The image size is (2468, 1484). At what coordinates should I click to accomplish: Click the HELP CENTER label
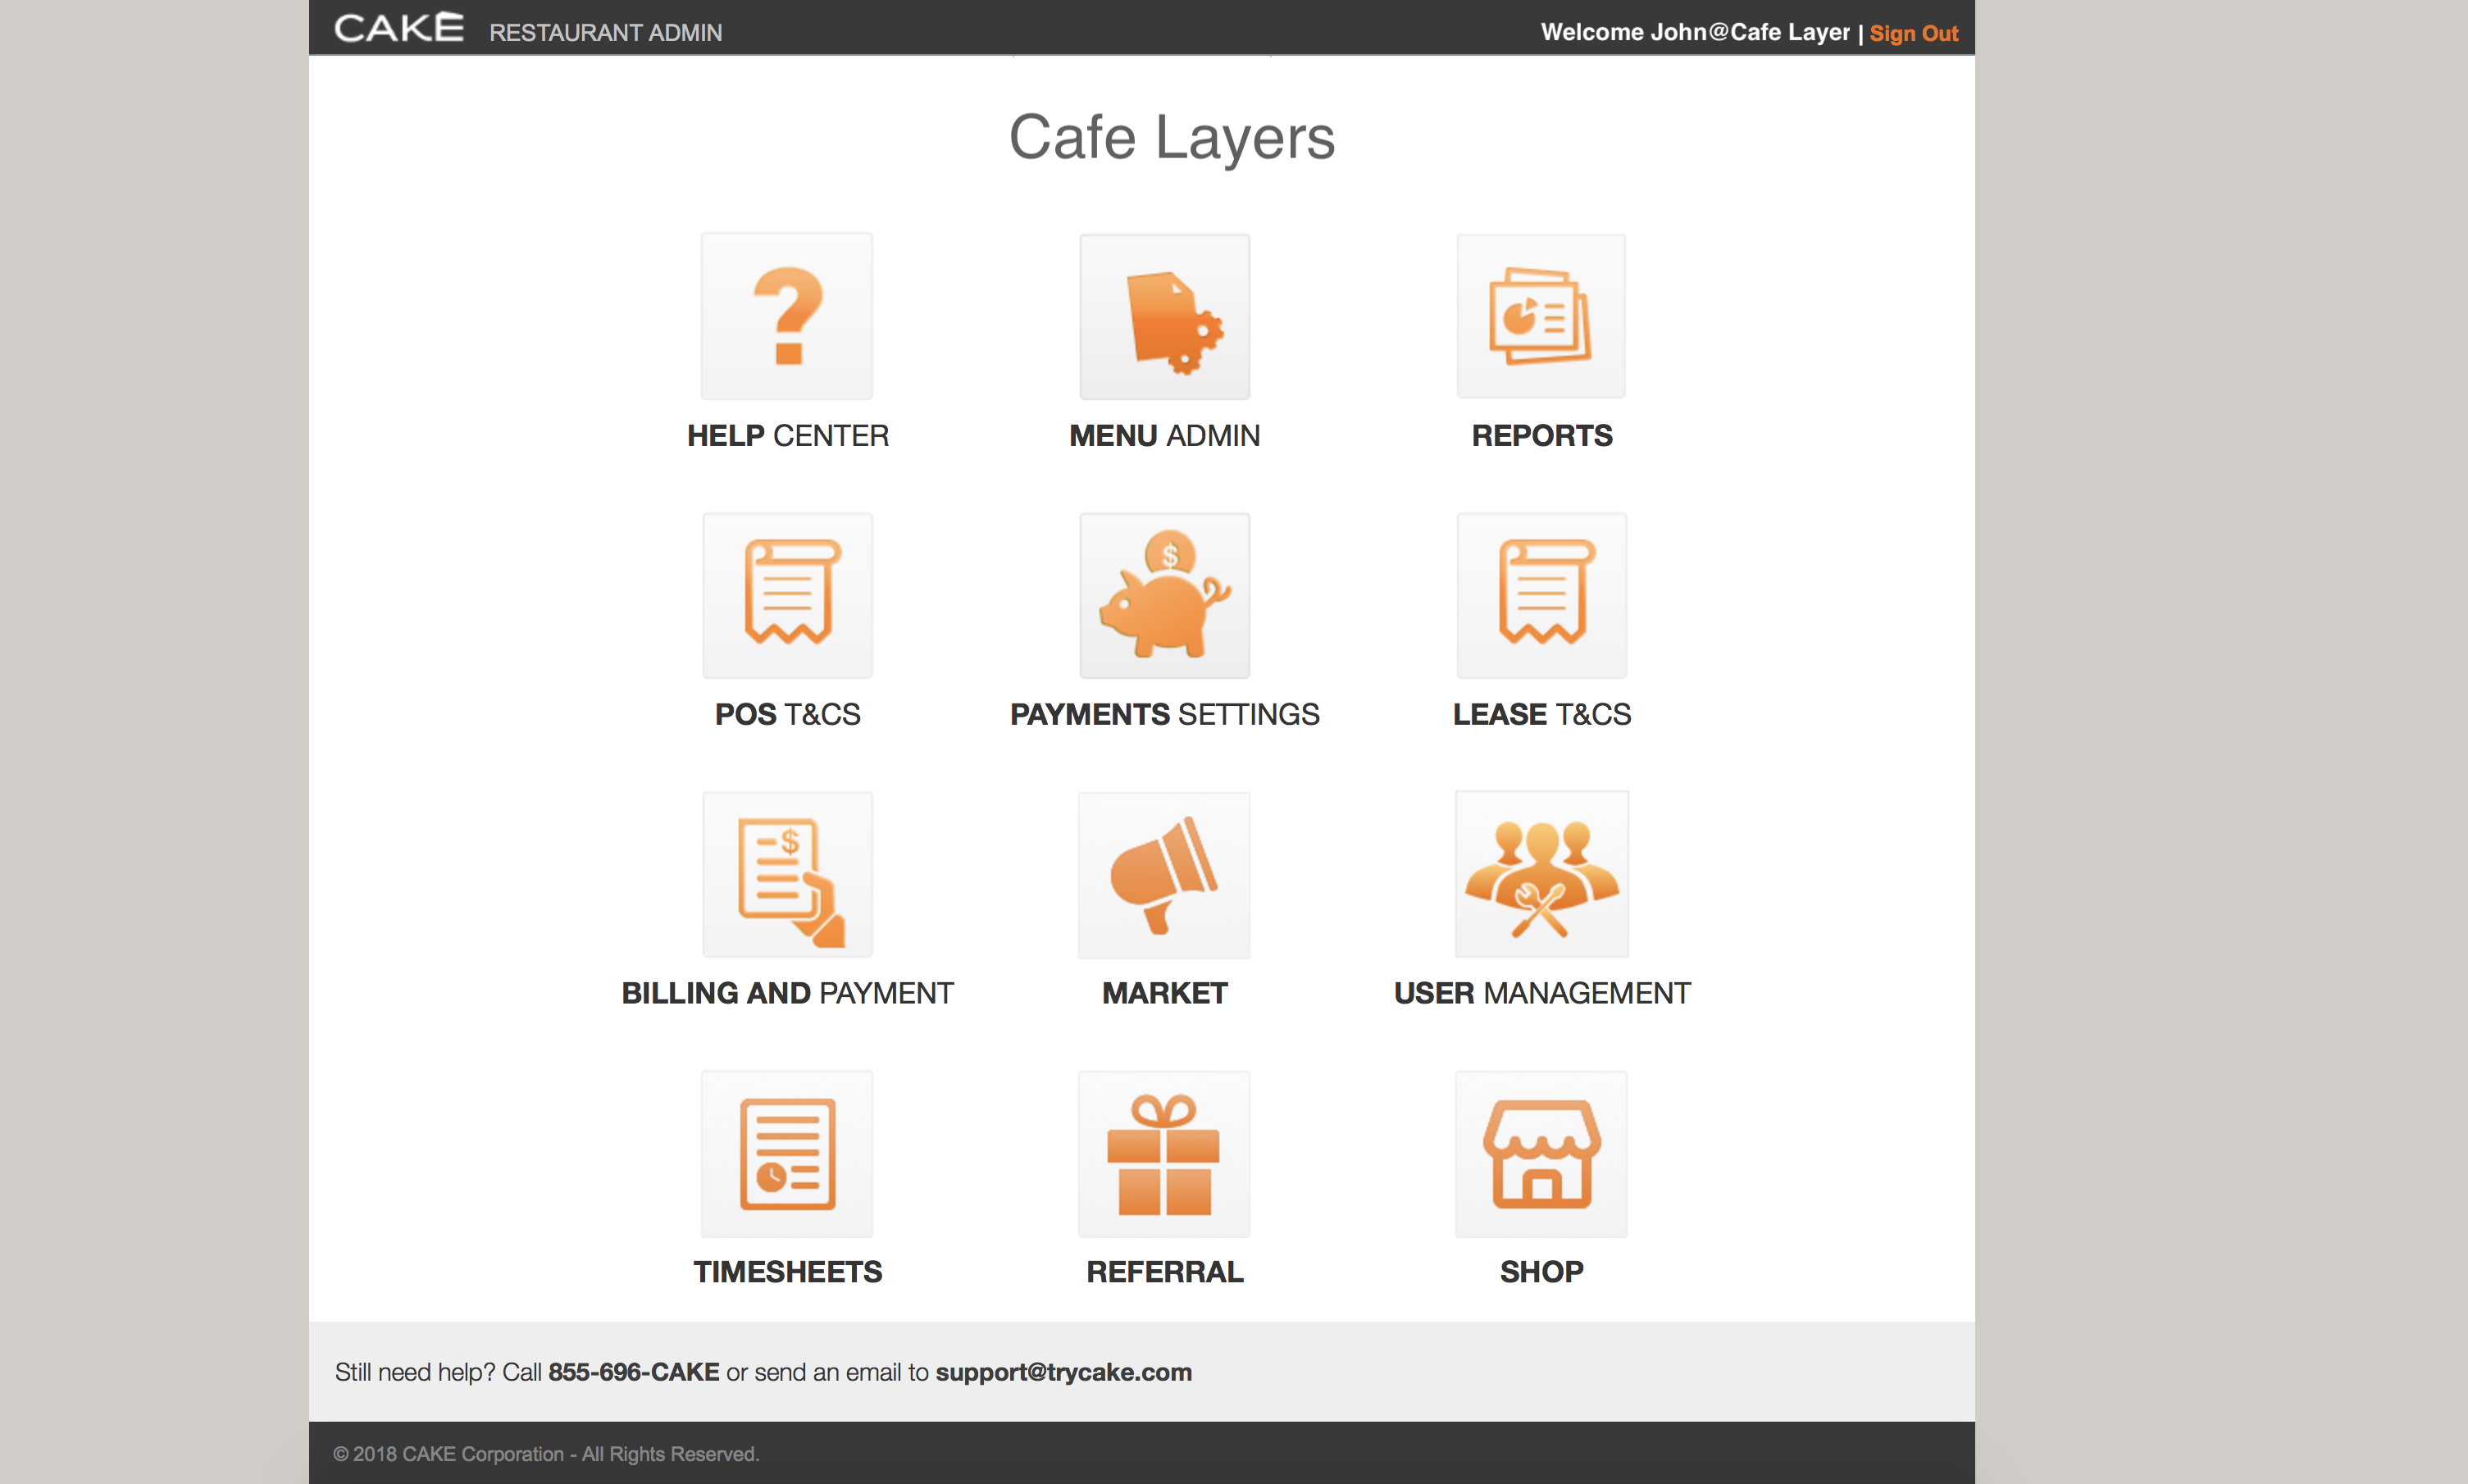(x=787, y=435)
